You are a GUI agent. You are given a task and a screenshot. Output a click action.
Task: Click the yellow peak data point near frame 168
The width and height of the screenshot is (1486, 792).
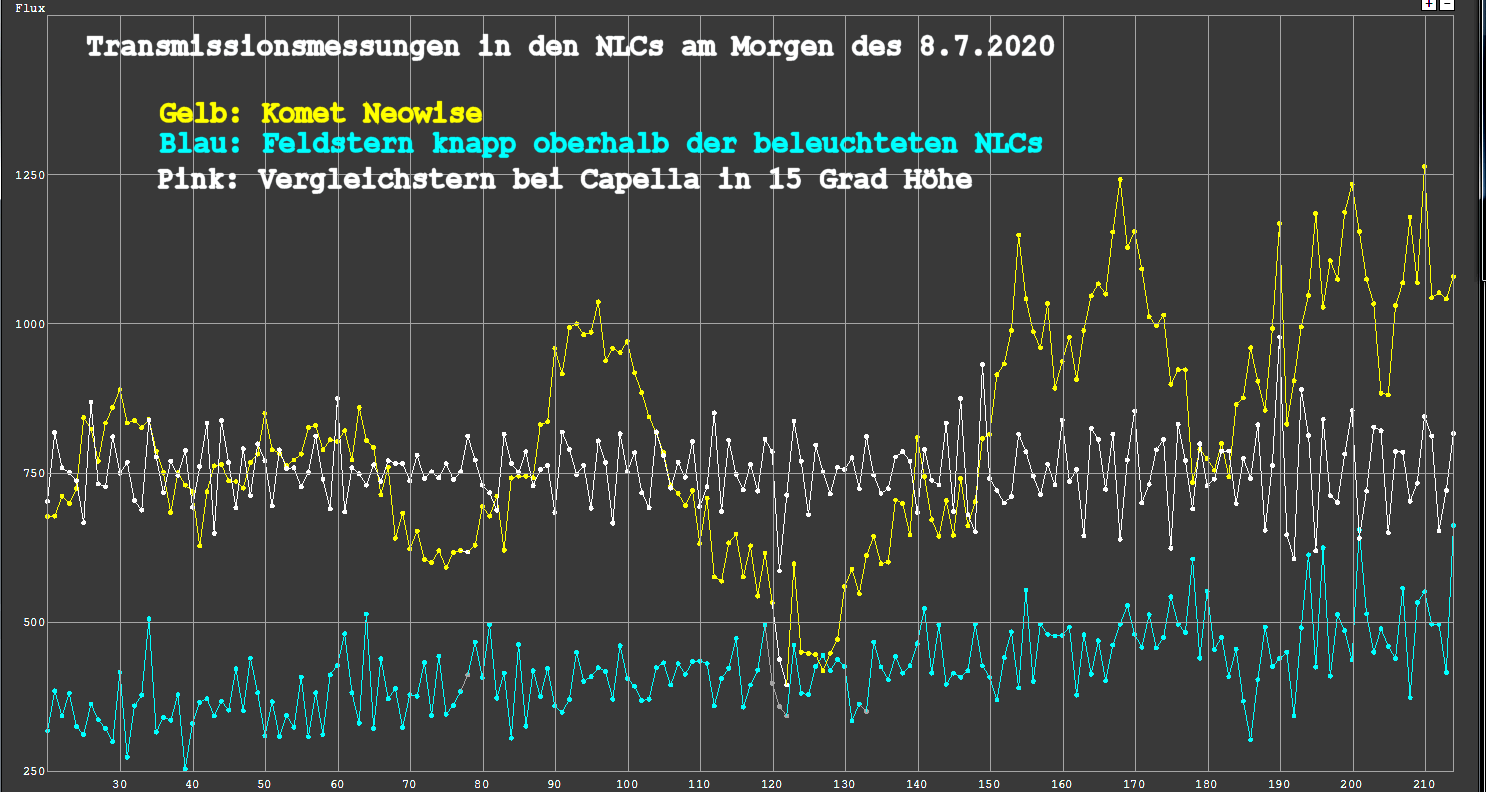tap(1120, 180)
